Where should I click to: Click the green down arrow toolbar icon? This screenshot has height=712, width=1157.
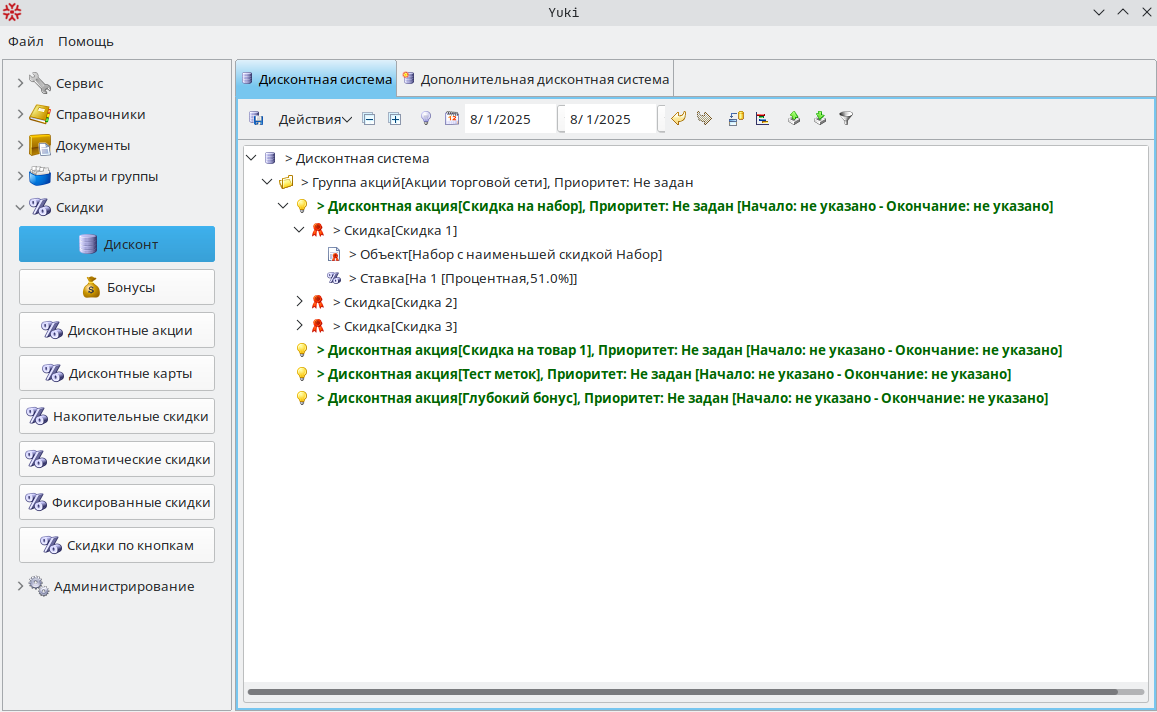820,119
